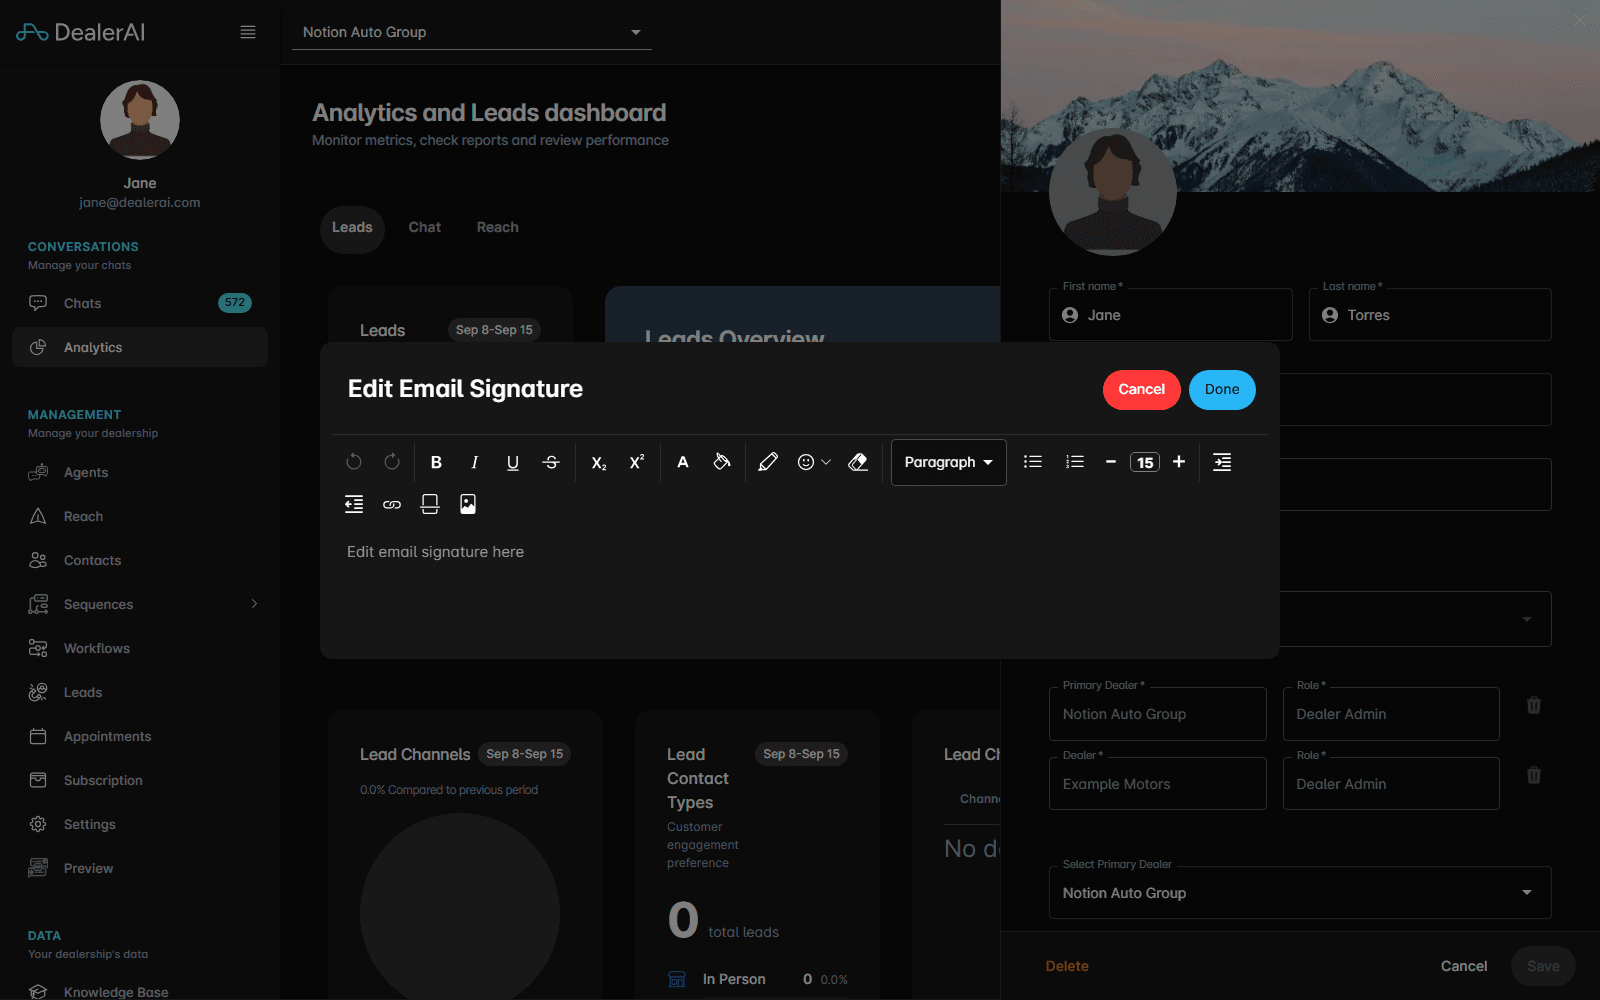The height and width of the screenshot is (1000, 1600).
Task: Insert a hyperlink
Action: click(x=392, y=504)
